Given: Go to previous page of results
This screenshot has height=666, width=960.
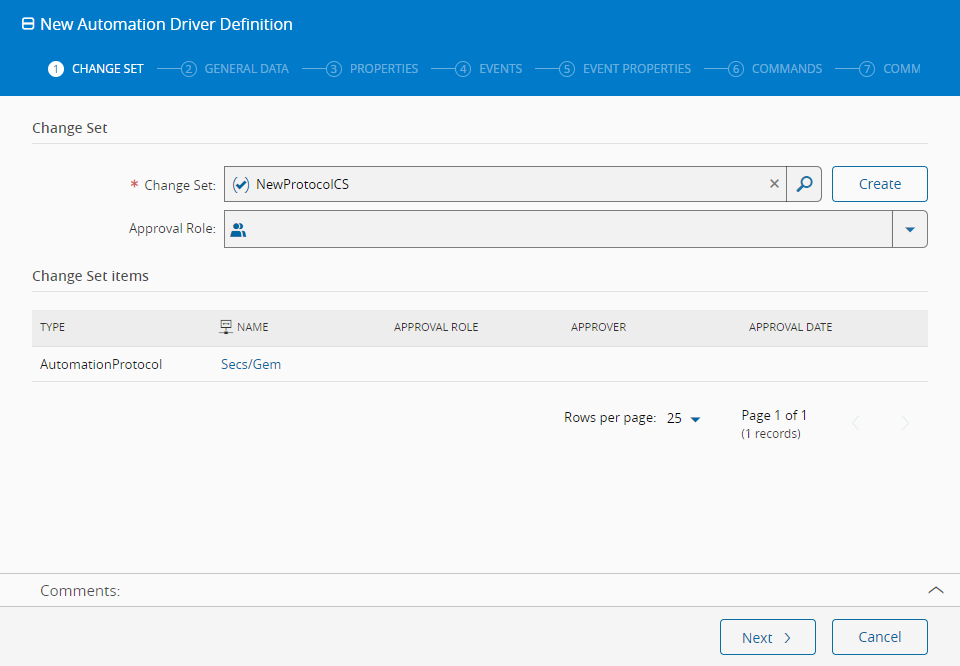Looking at the screenshot, I should tap(855, 424).
